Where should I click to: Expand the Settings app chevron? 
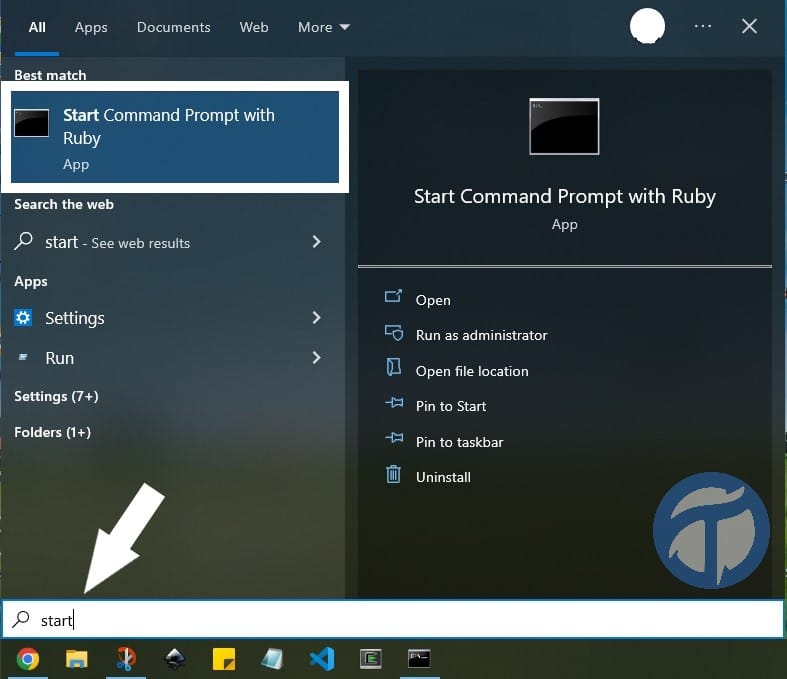316,318
